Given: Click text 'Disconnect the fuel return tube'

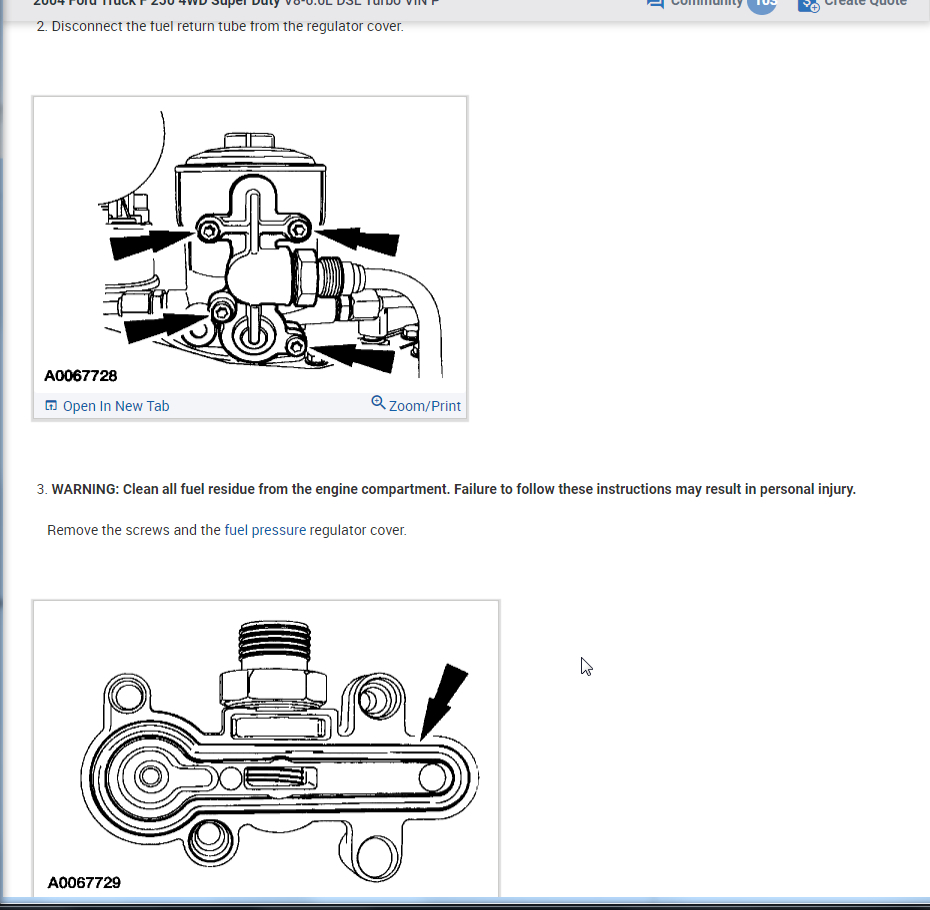Looking at the screenshot, I should point(145,26).
